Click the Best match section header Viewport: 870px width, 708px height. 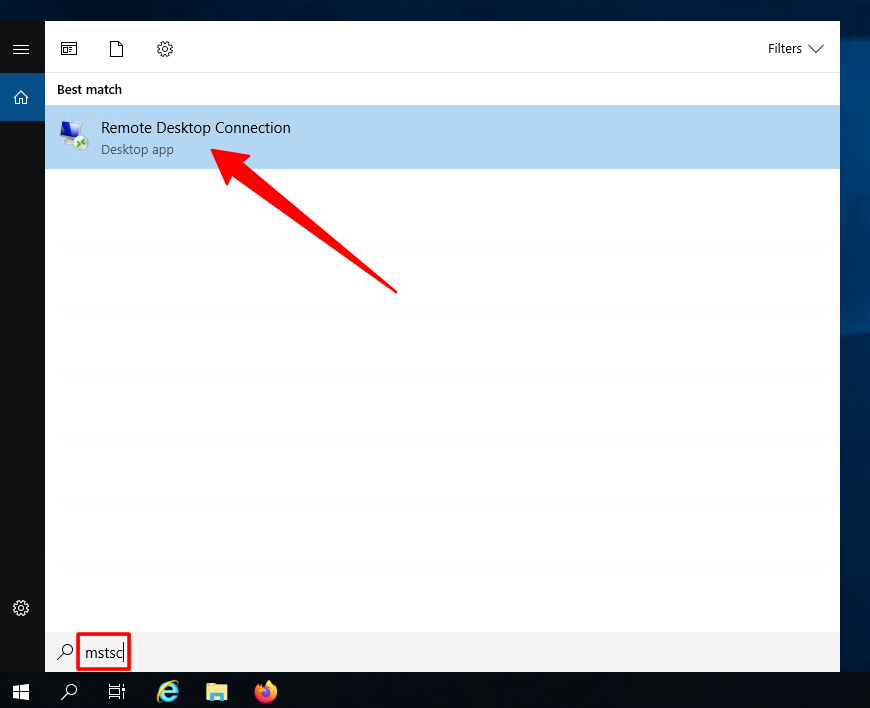point(89,90)
